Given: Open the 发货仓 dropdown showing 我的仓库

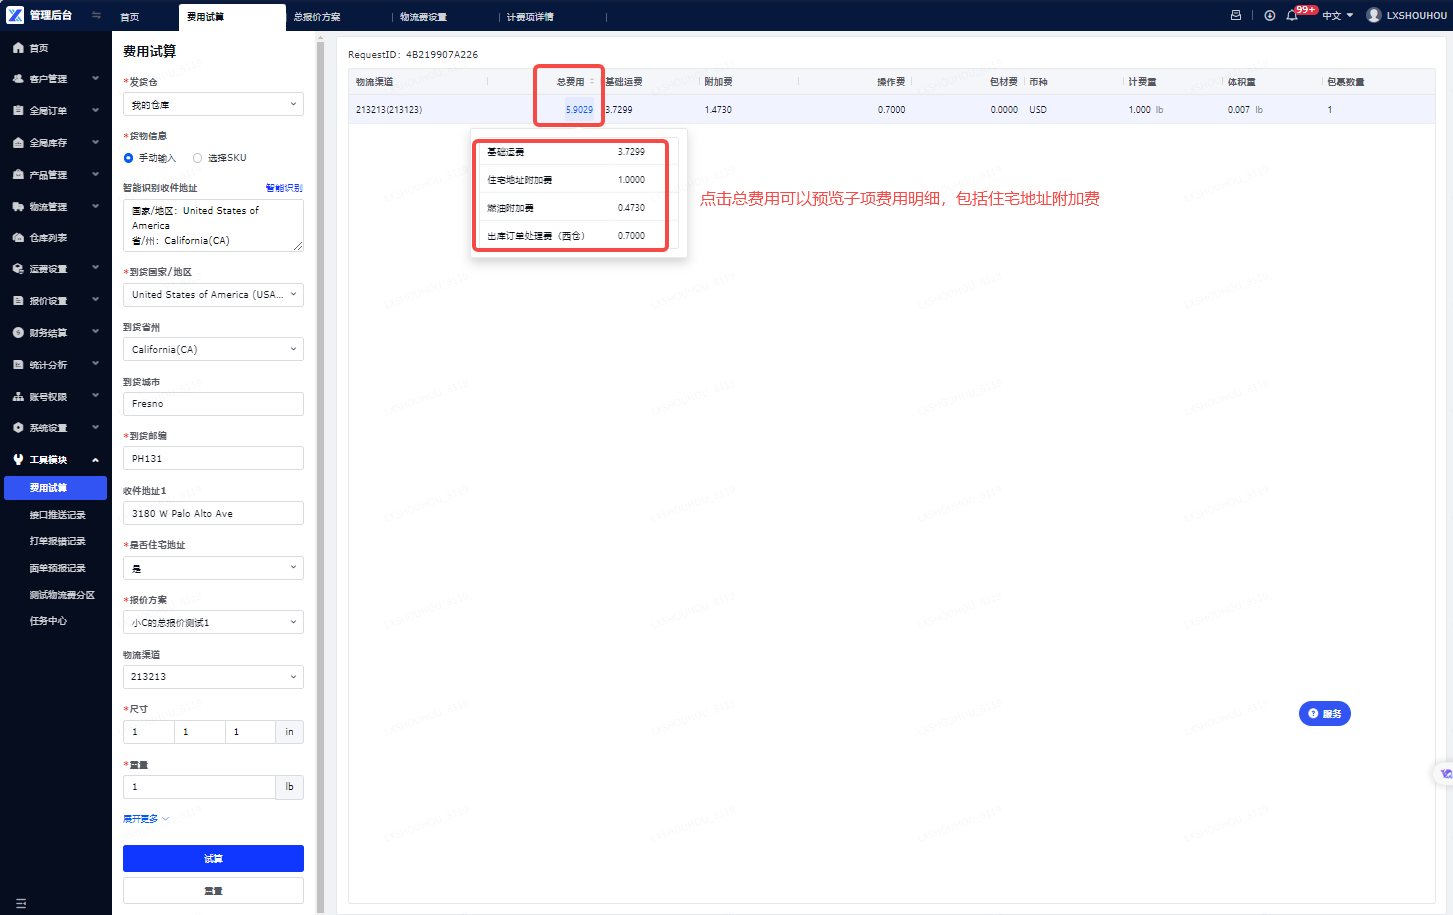Looking at the screenshot, I should click(x=213, y=104).
